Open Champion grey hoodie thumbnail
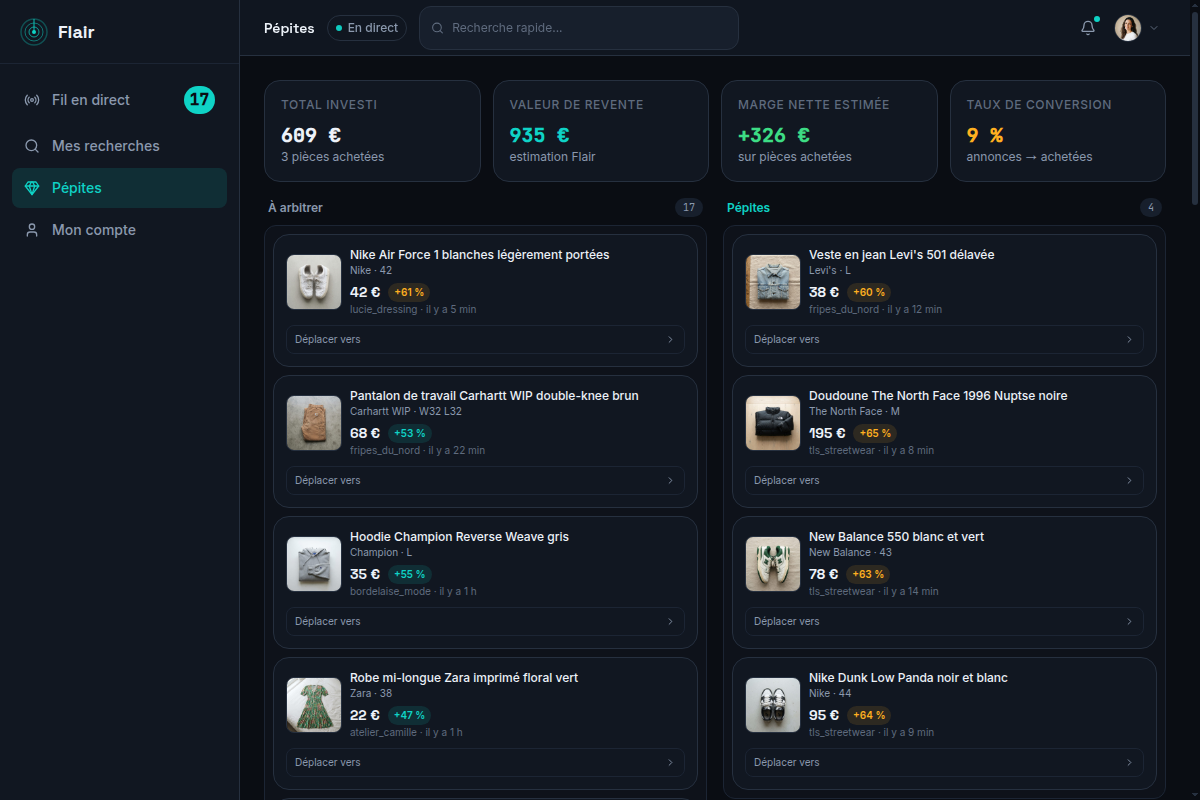The width and height of the screenshot is (1200, 800). click(x=314, y=564)
